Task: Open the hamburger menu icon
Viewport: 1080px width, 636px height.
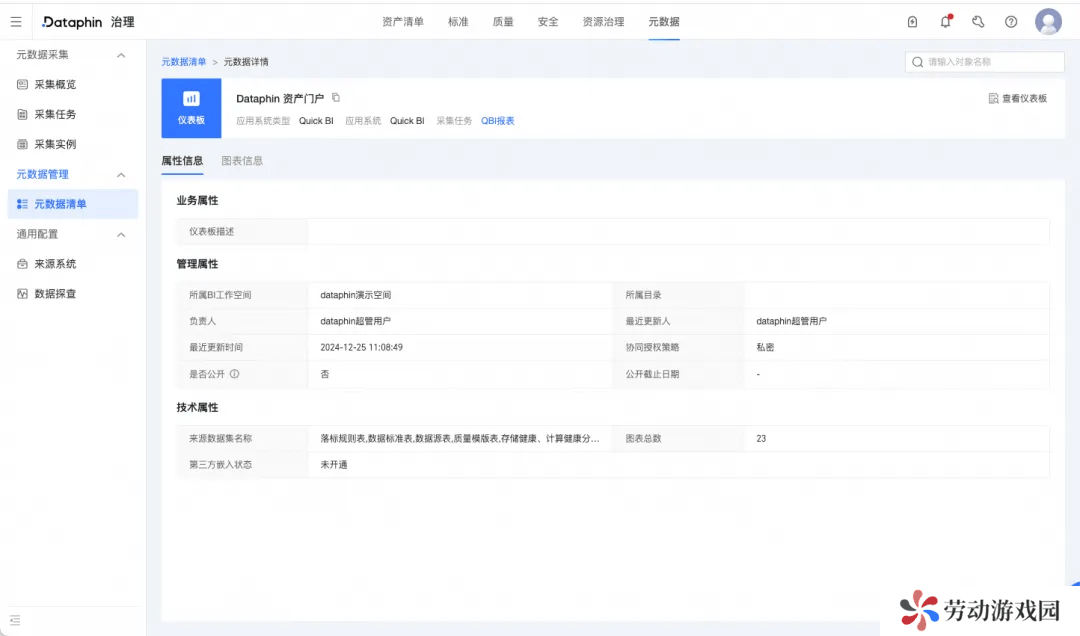Action: (x=16, y=22)
